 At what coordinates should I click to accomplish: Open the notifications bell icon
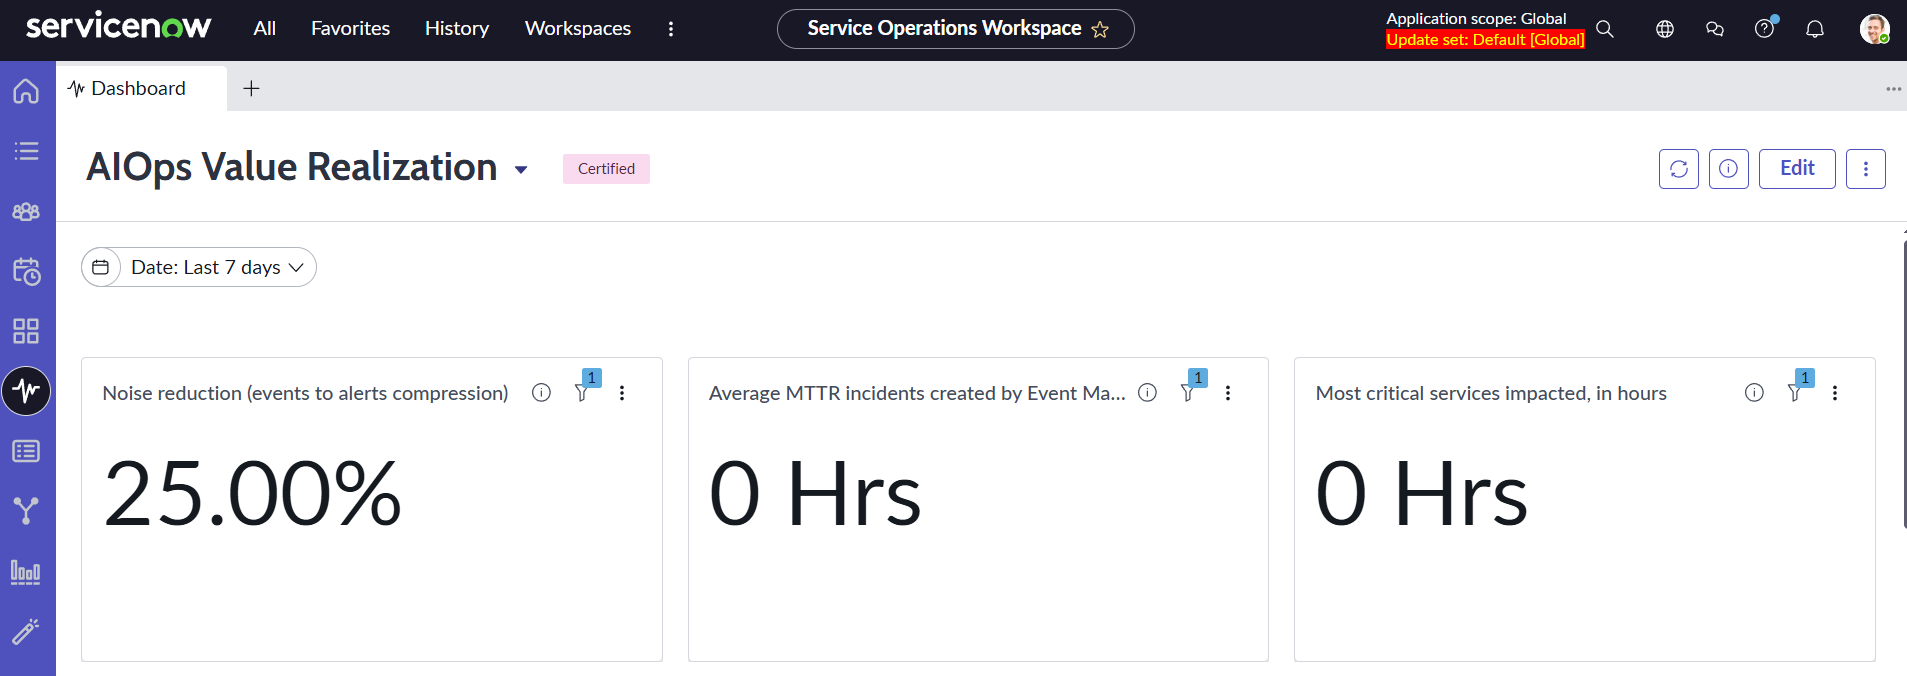(x=1815, y=29)
